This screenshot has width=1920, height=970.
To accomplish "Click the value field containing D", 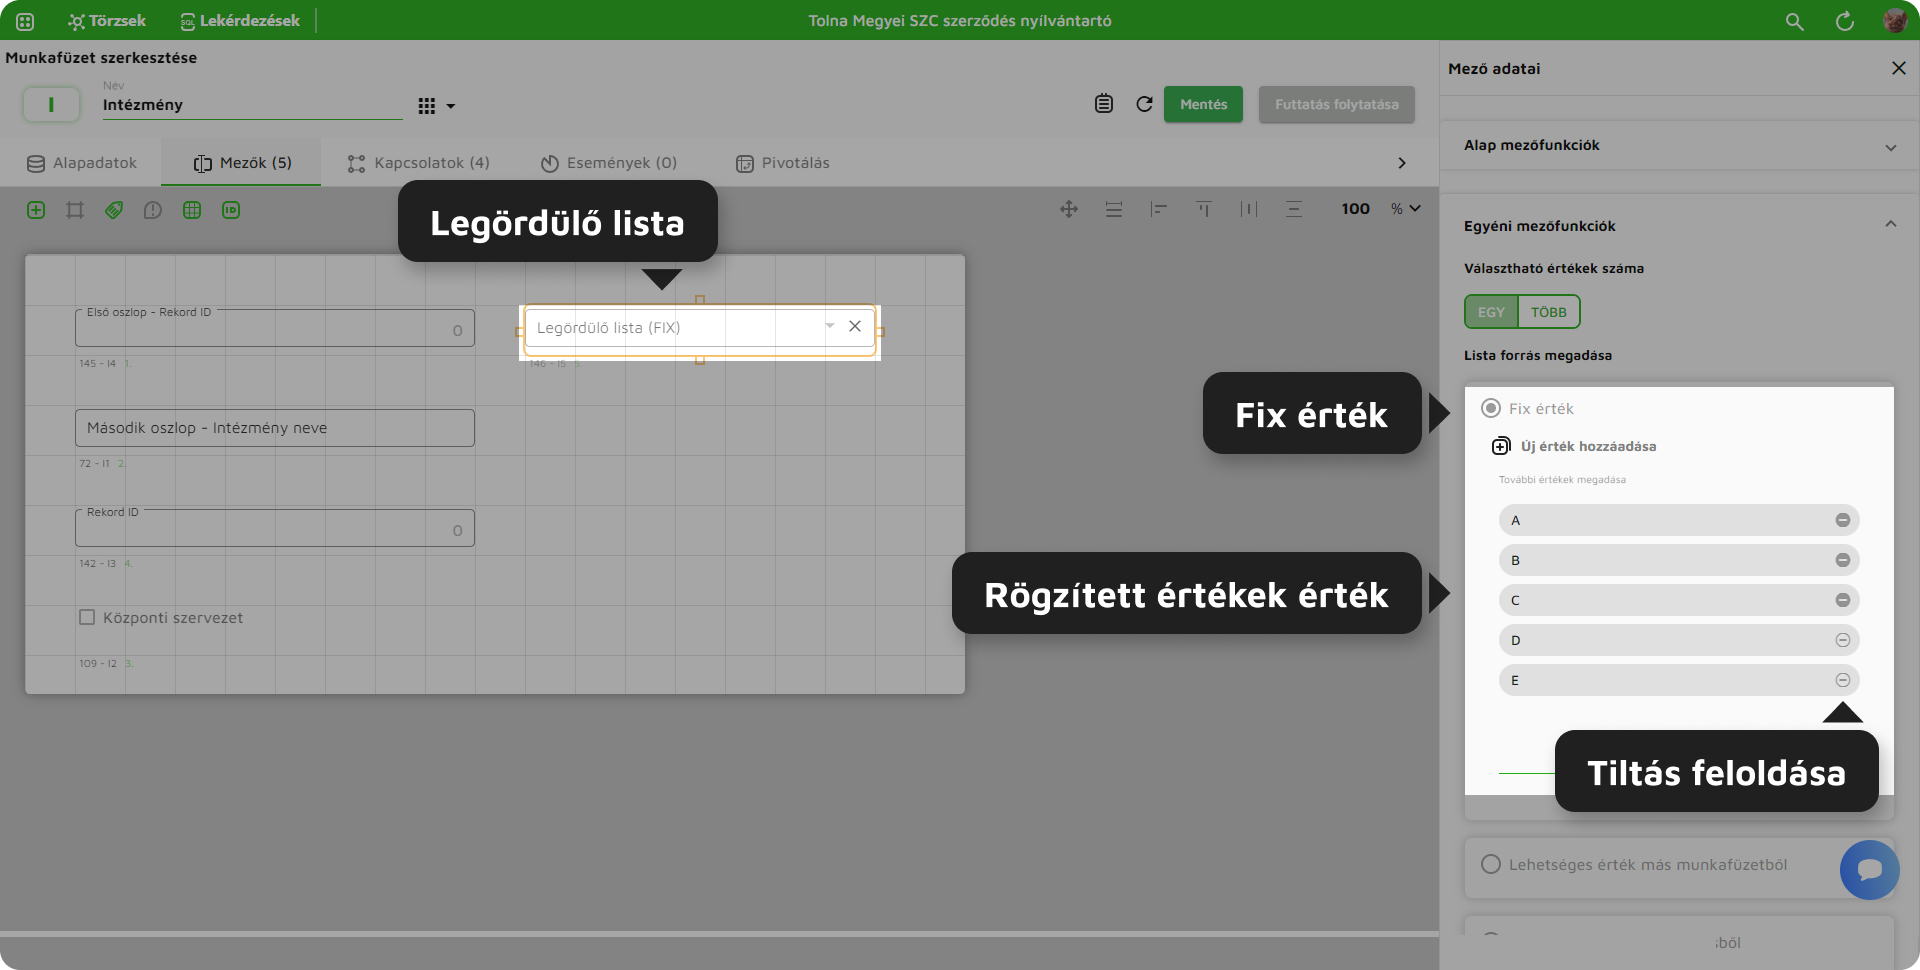I will click(1679, 640).
